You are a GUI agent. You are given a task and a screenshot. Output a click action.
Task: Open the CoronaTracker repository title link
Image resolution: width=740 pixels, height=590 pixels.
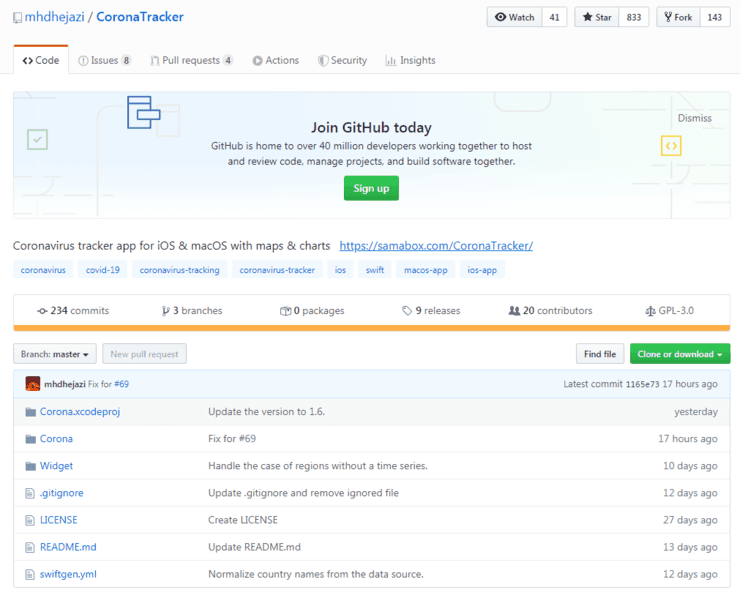(x=140, y=17)
